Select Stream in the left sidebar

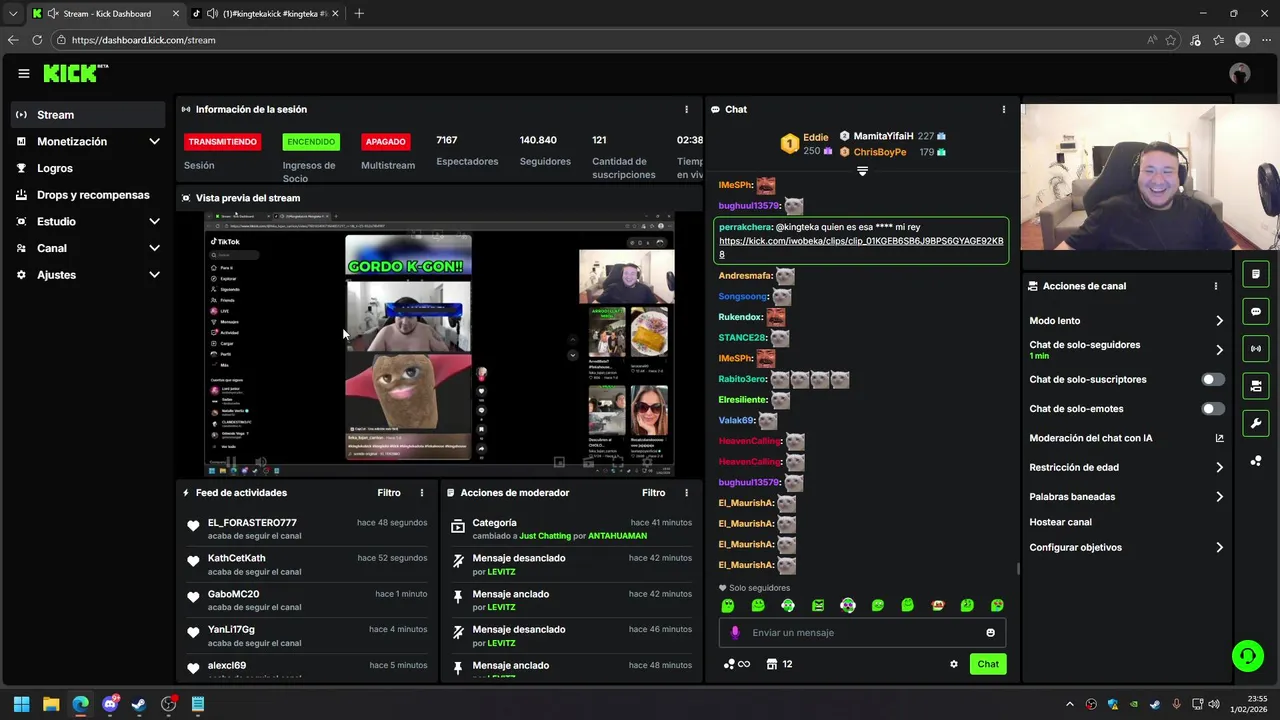(x=88, y=115)
